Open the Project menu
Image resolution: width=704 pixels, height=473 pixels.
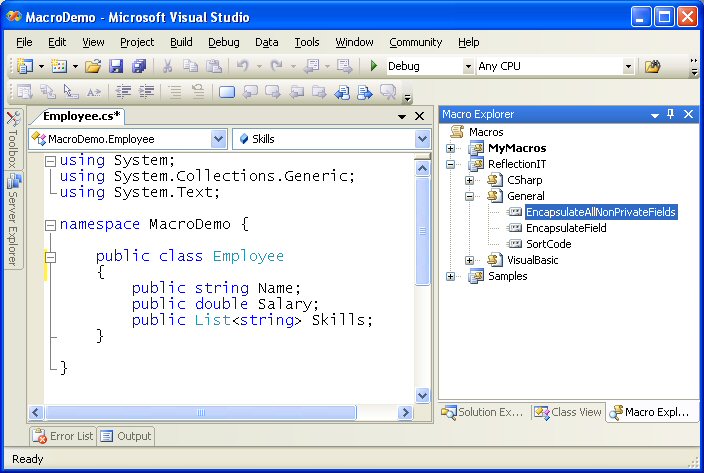coord(137,42)
